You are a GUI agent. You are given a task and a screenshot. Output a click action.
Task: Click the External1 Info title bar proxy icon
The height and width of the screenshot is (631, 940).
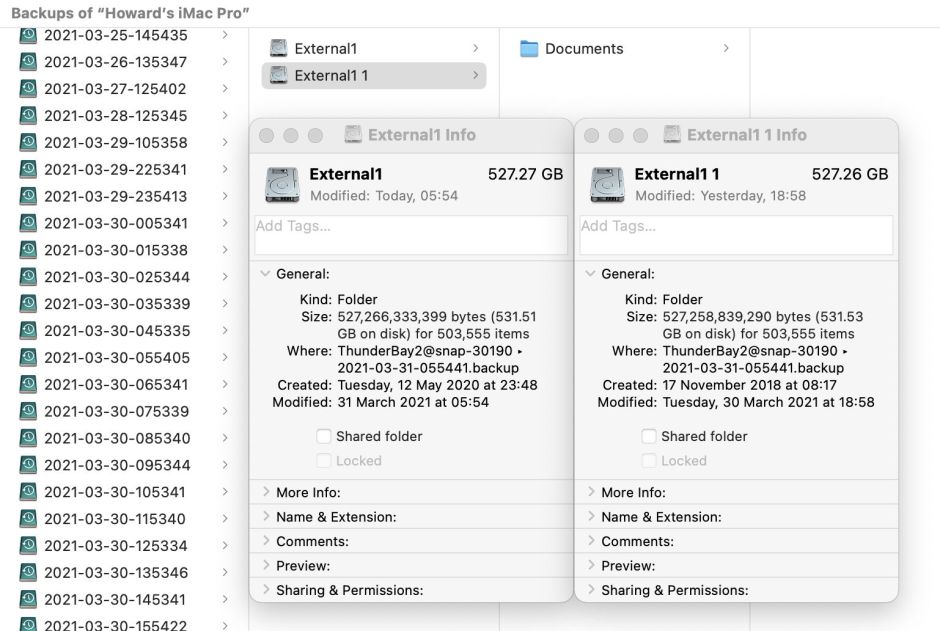(353, 135)
